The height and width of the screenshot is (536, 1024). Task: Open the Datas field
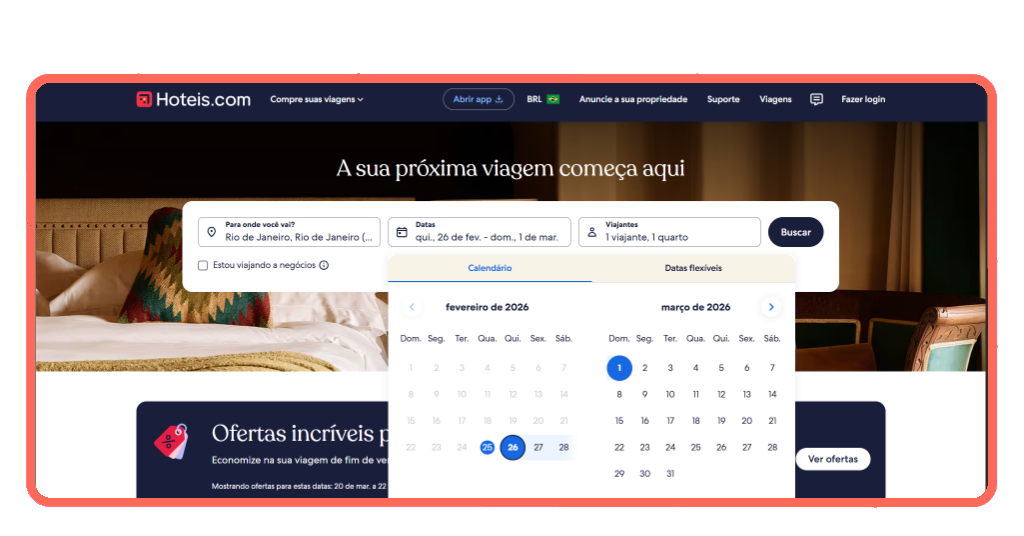[479, 232]
